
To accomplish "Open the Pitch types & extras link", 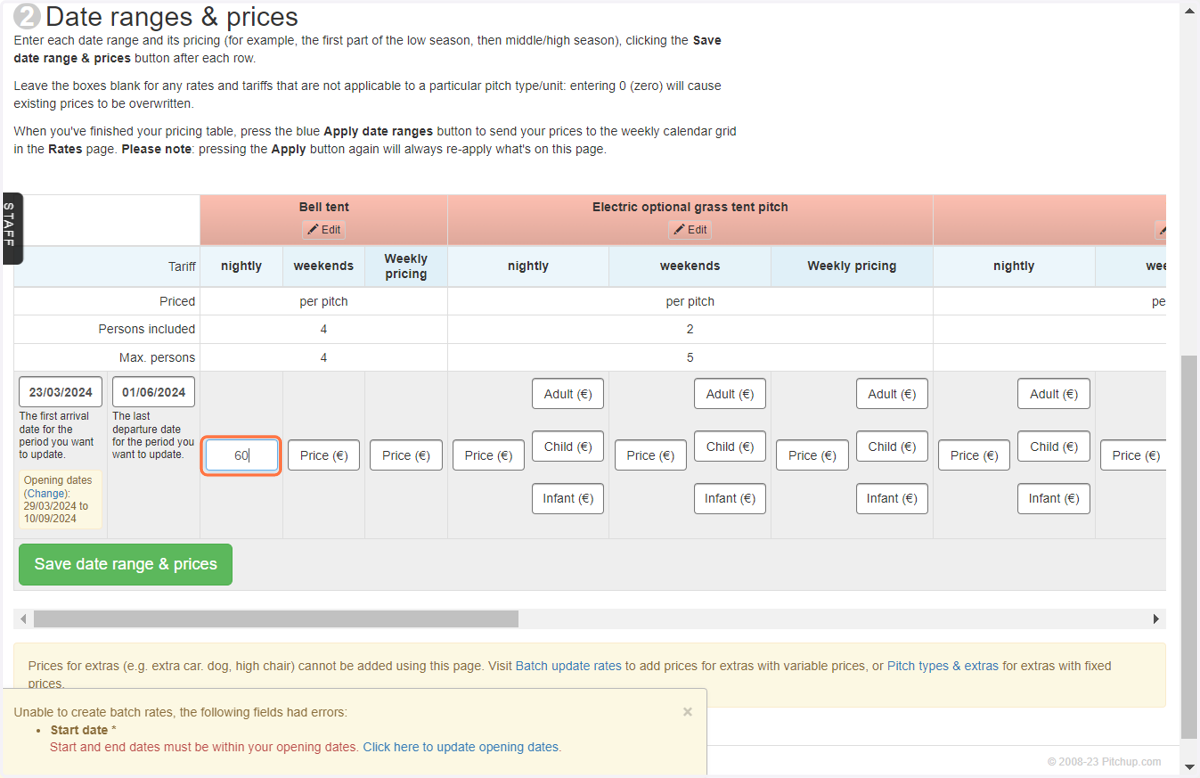I will click(x=943, y=665).
